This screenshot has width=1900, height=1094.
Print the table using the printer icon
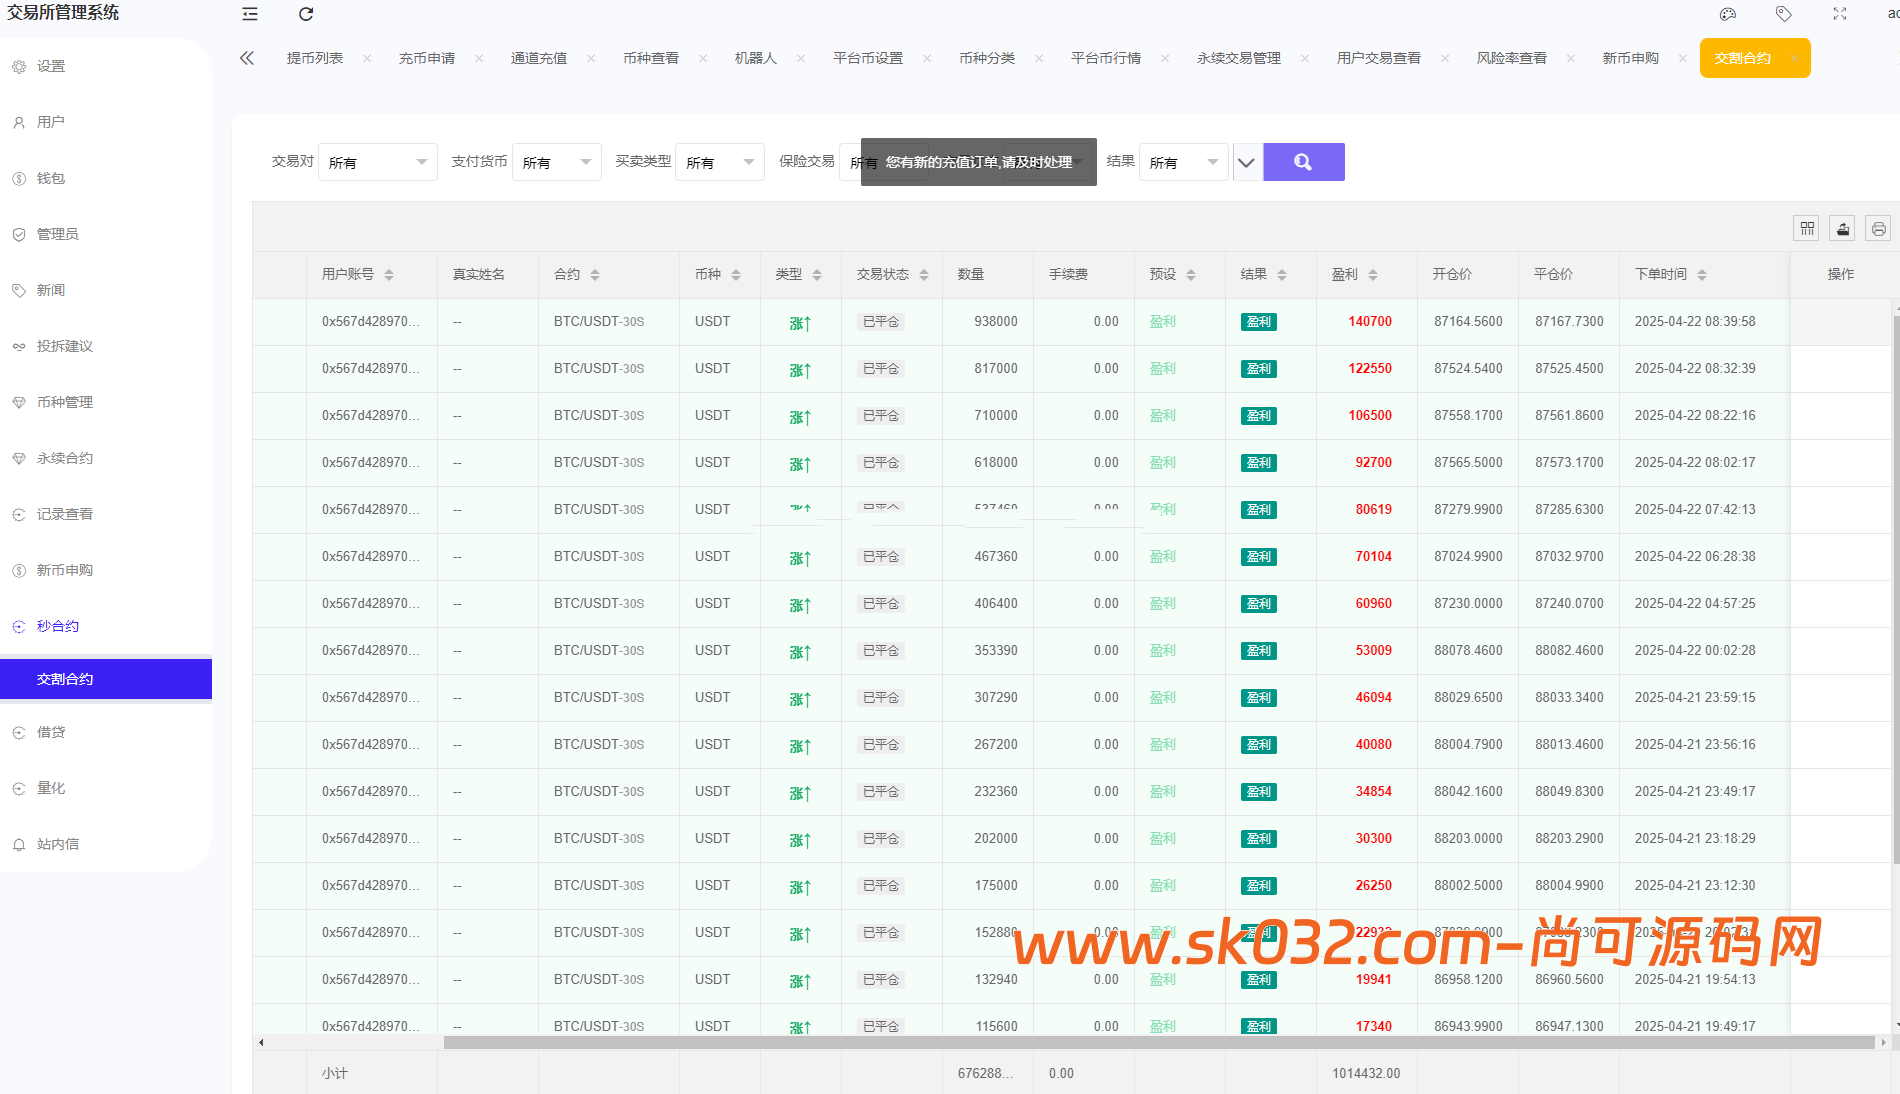pyautogui.click(x=1878, y=228)
